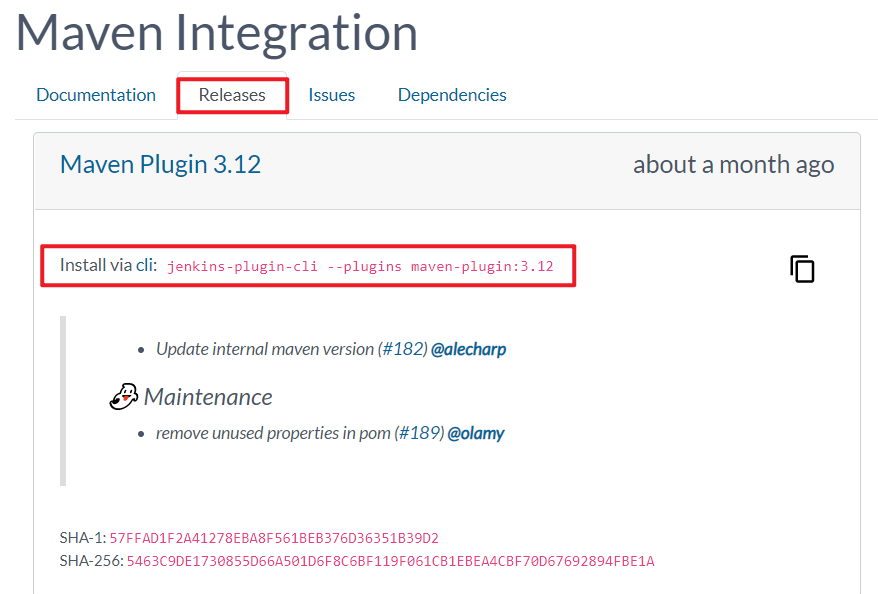878x594 pixels.
Task: Go to the Dependencies tab
Action: tap(452, 95)
